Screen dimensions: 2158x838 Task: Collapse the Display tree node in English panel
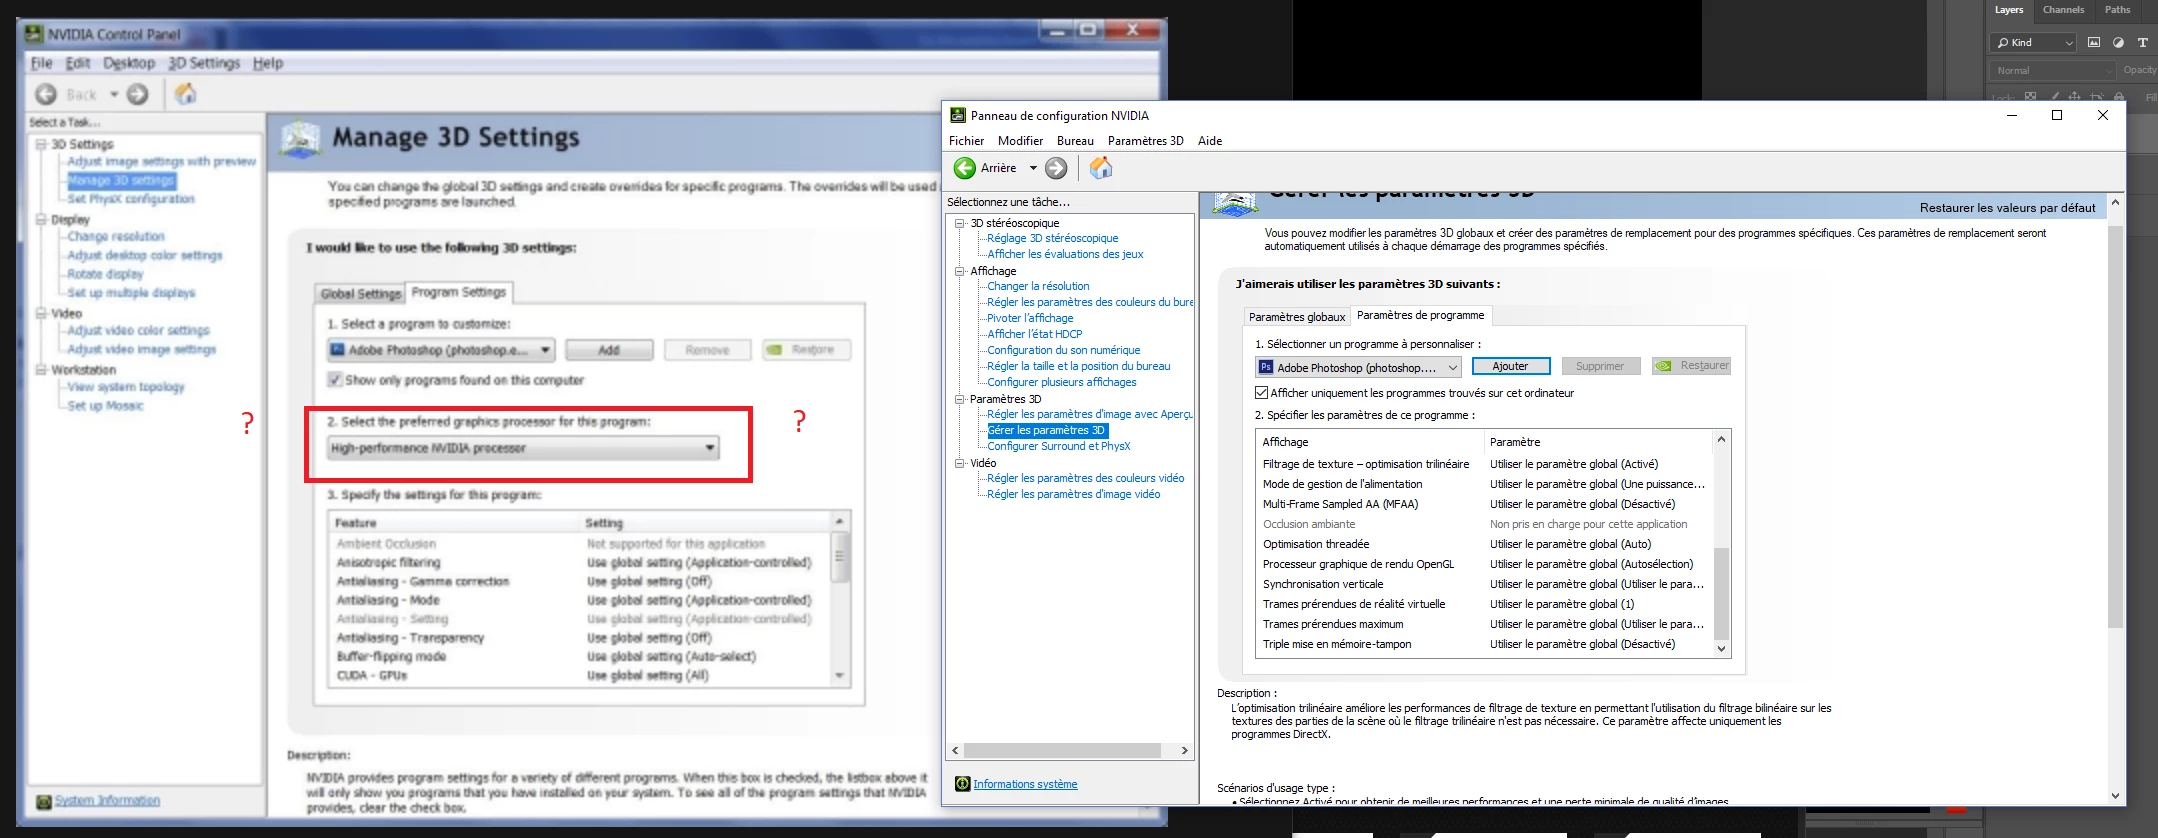point(42,219)
